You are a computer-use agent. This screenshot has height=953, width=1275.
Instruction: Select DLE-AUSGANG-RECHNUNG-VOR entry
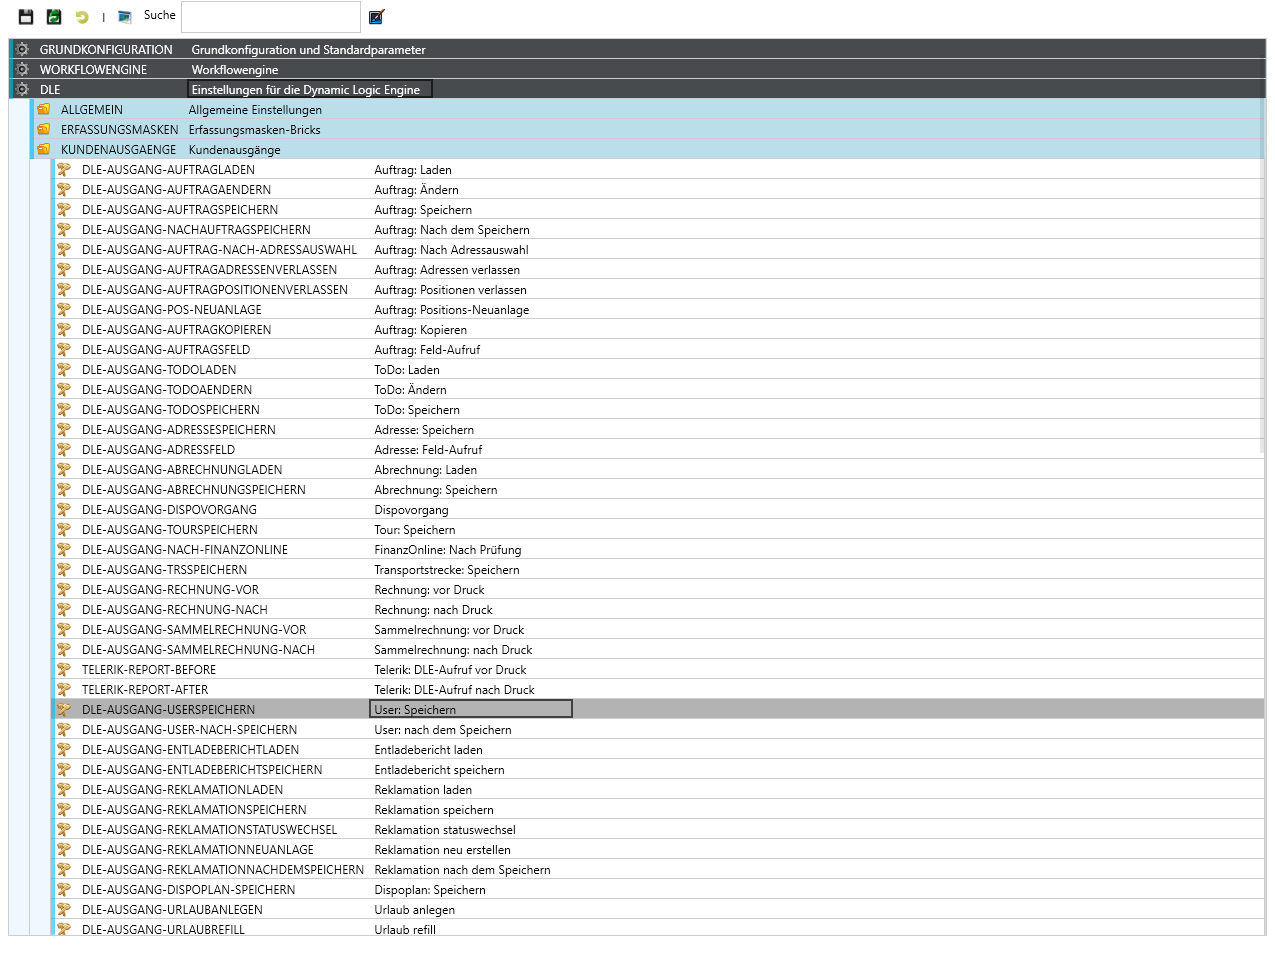(x=170, y=590)
